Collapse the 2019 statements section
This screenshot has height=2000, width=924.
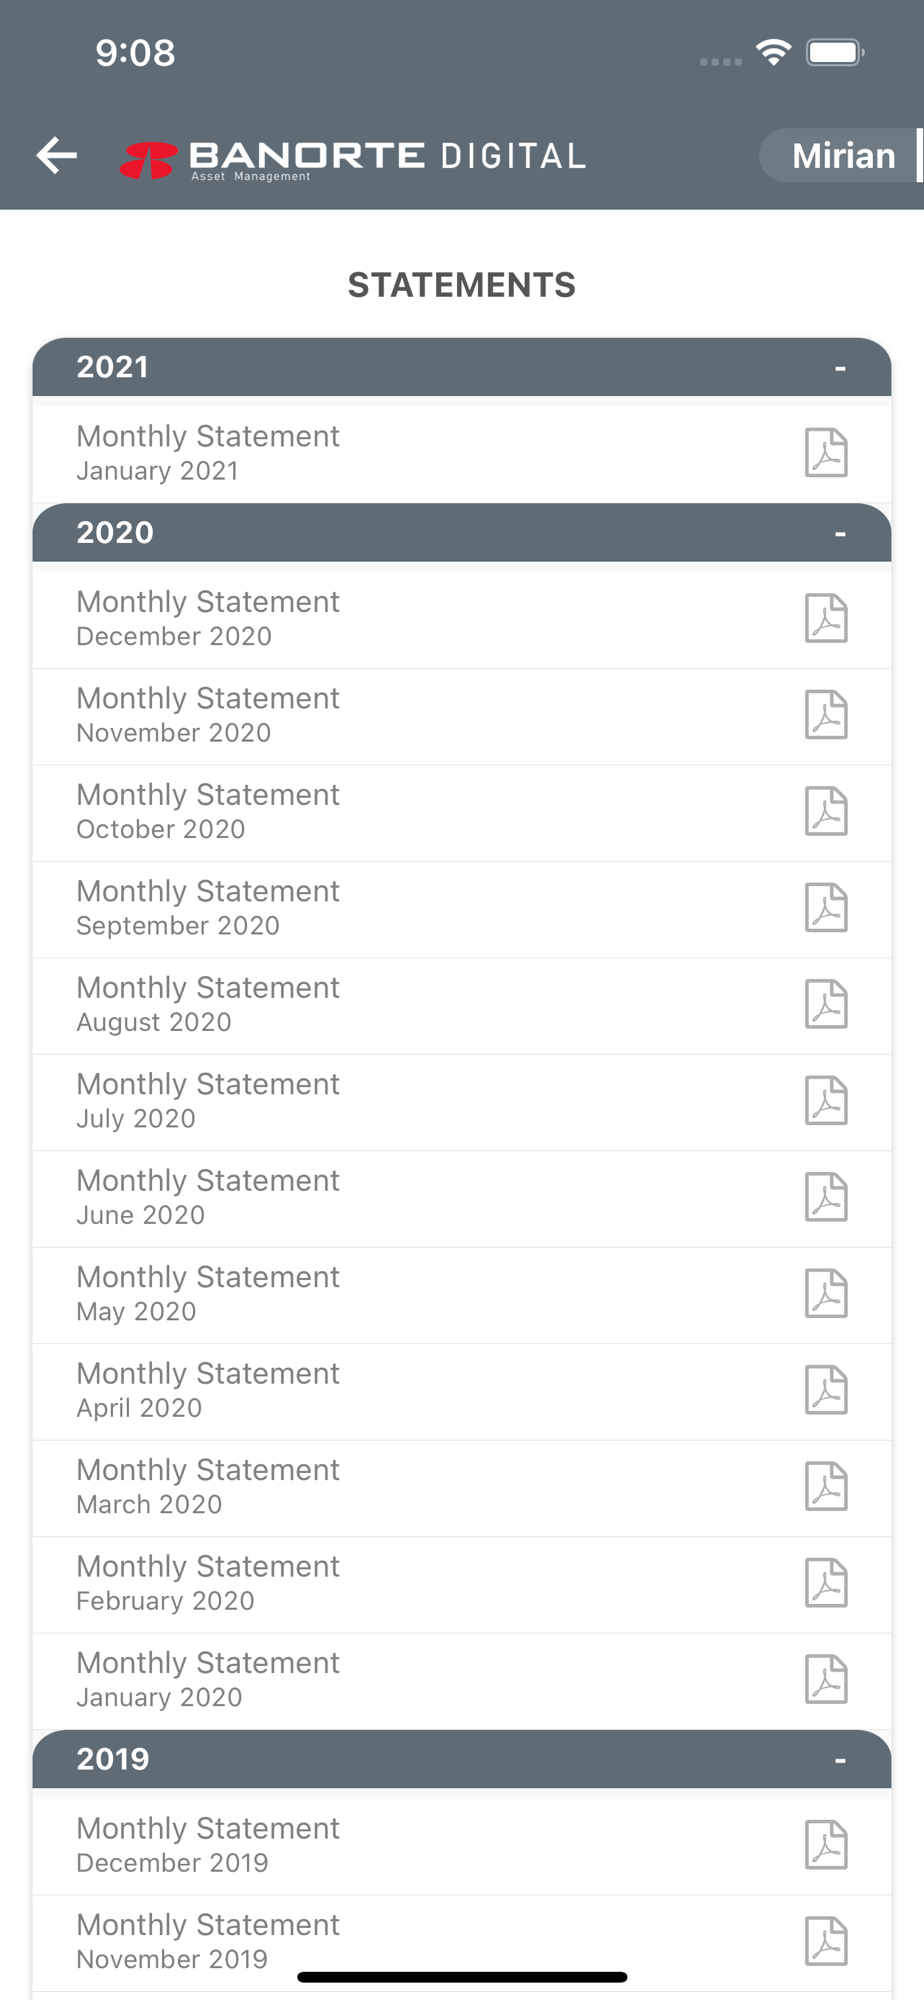point(840,1760)
